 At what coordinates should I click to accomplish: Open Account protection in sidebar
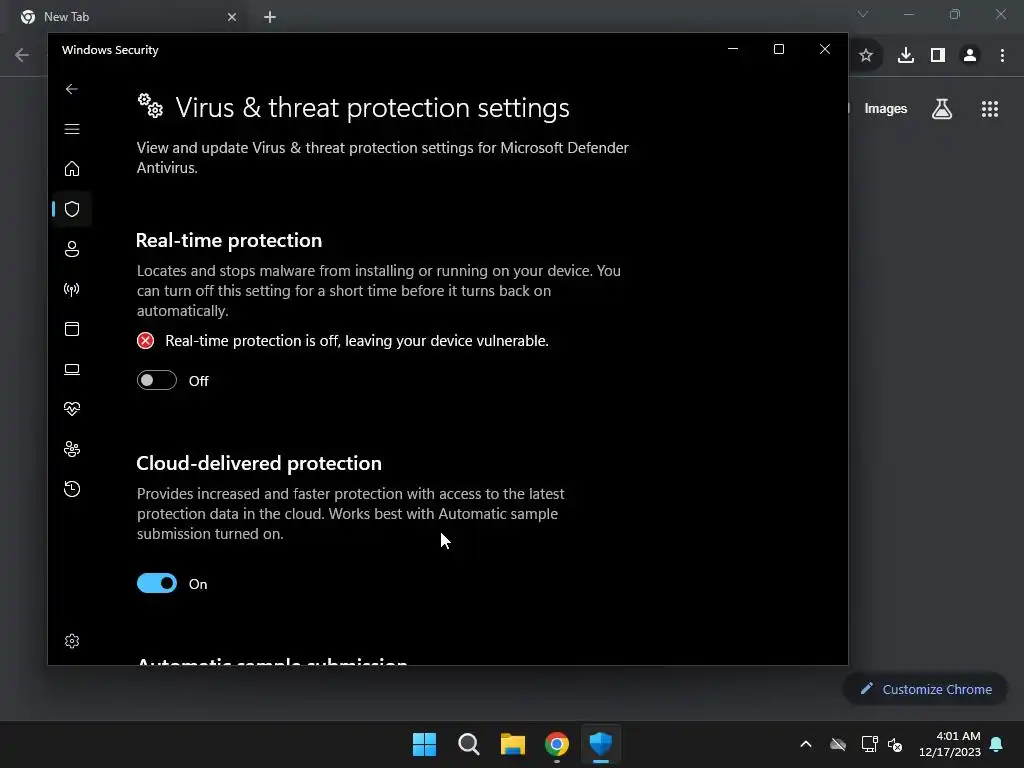click(72, 249)
